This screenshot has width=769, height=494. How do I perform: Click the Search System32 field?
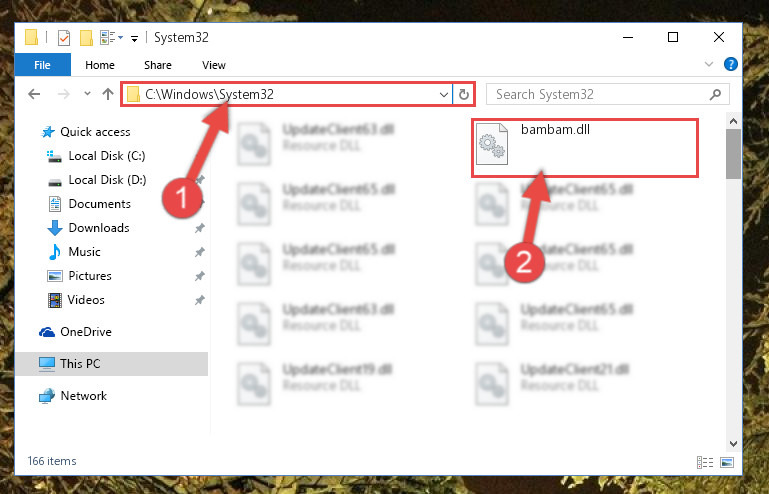coord(607,94)
